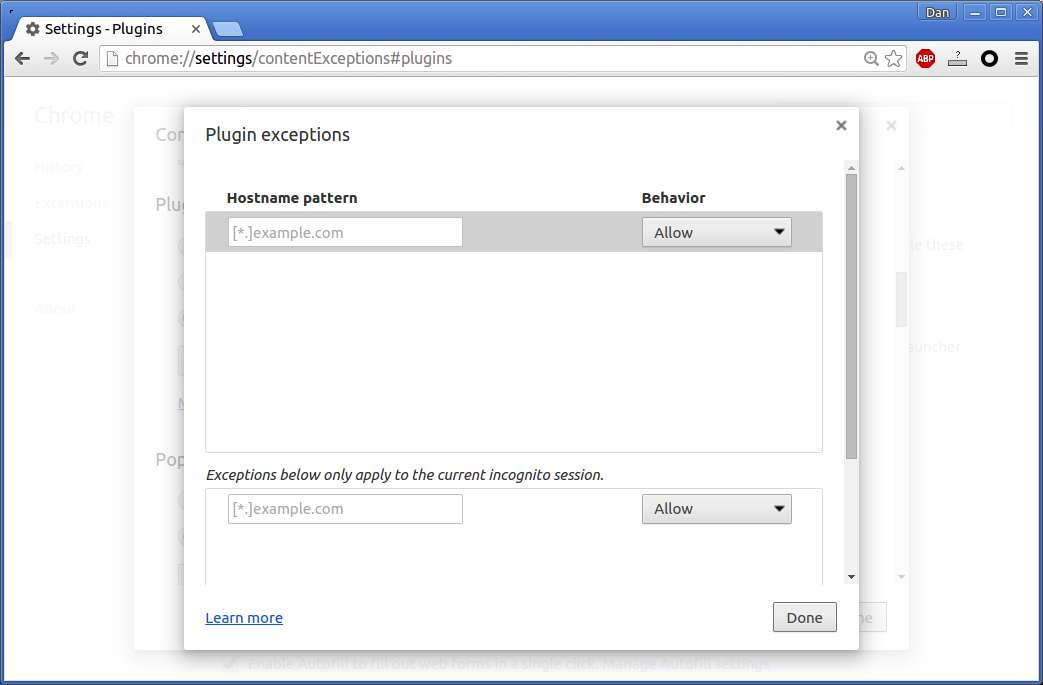Screen dimensions: 1043x685
Task: Click the browser back arrow
Action: click(x=23, y=59)
